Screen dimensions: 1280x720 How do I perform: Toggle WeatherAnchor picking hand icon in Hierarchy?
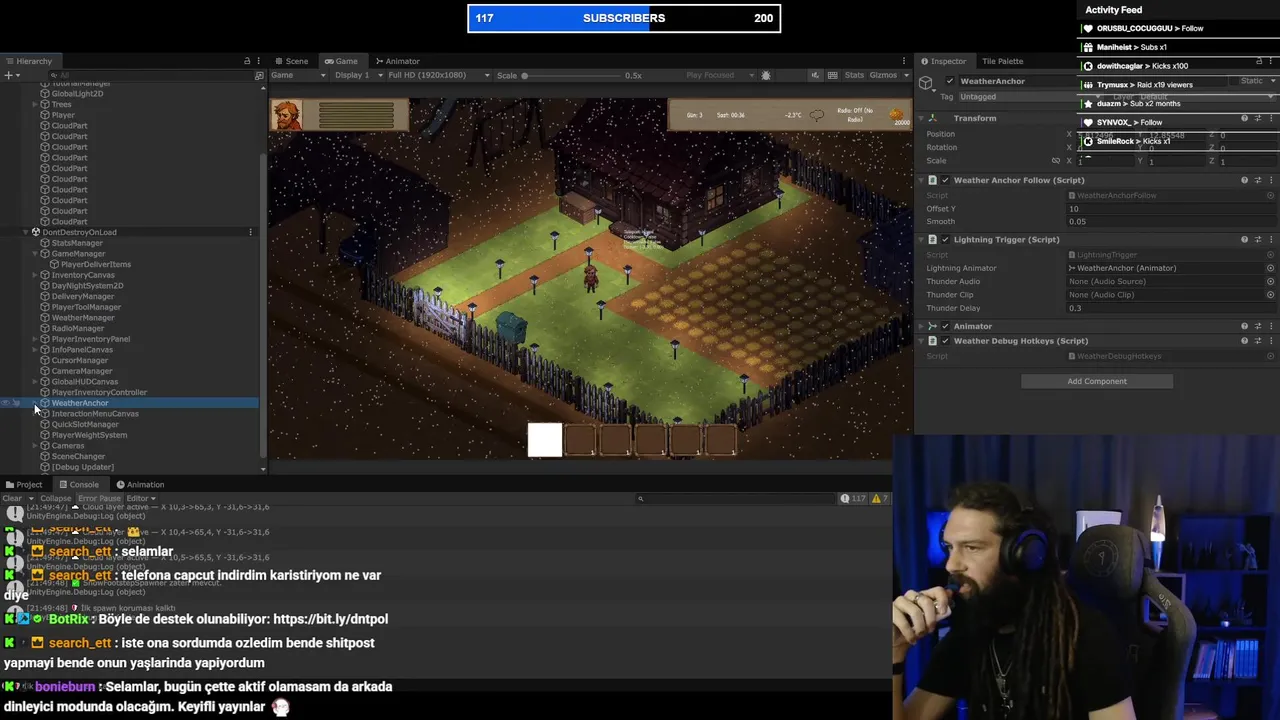17,403
